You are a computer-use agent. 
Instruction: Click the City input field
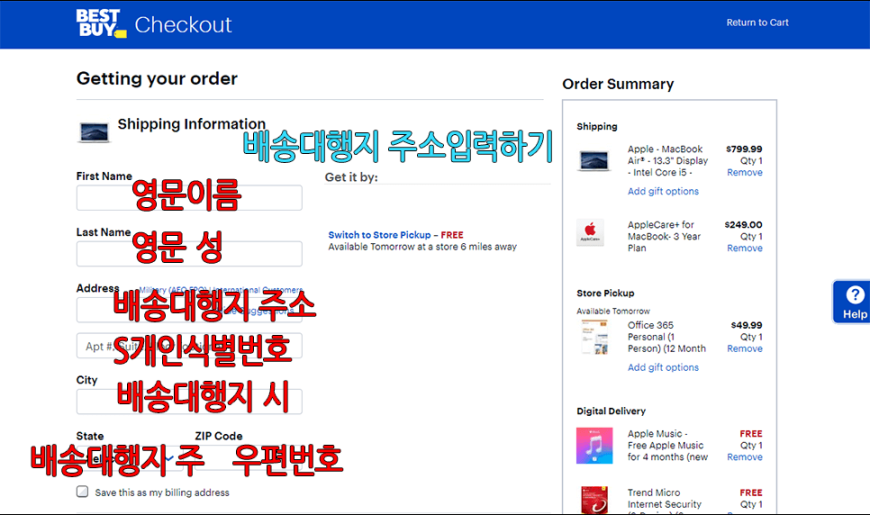point(189,402)
